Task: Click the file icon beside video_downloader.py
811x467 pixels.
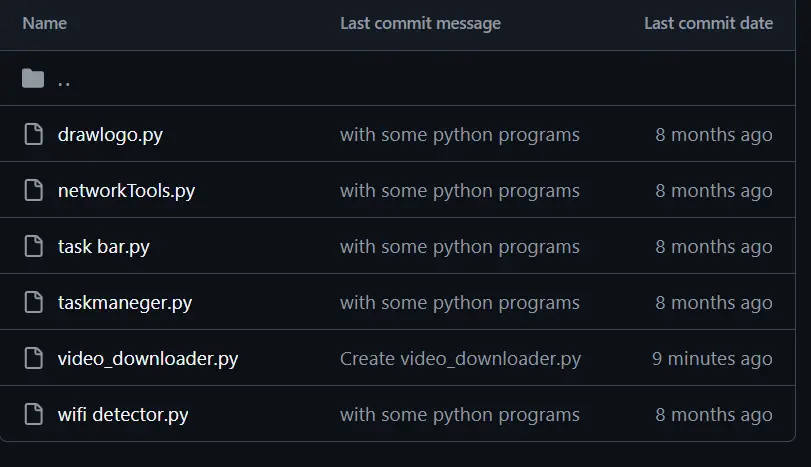Action: tap(33, 358)
